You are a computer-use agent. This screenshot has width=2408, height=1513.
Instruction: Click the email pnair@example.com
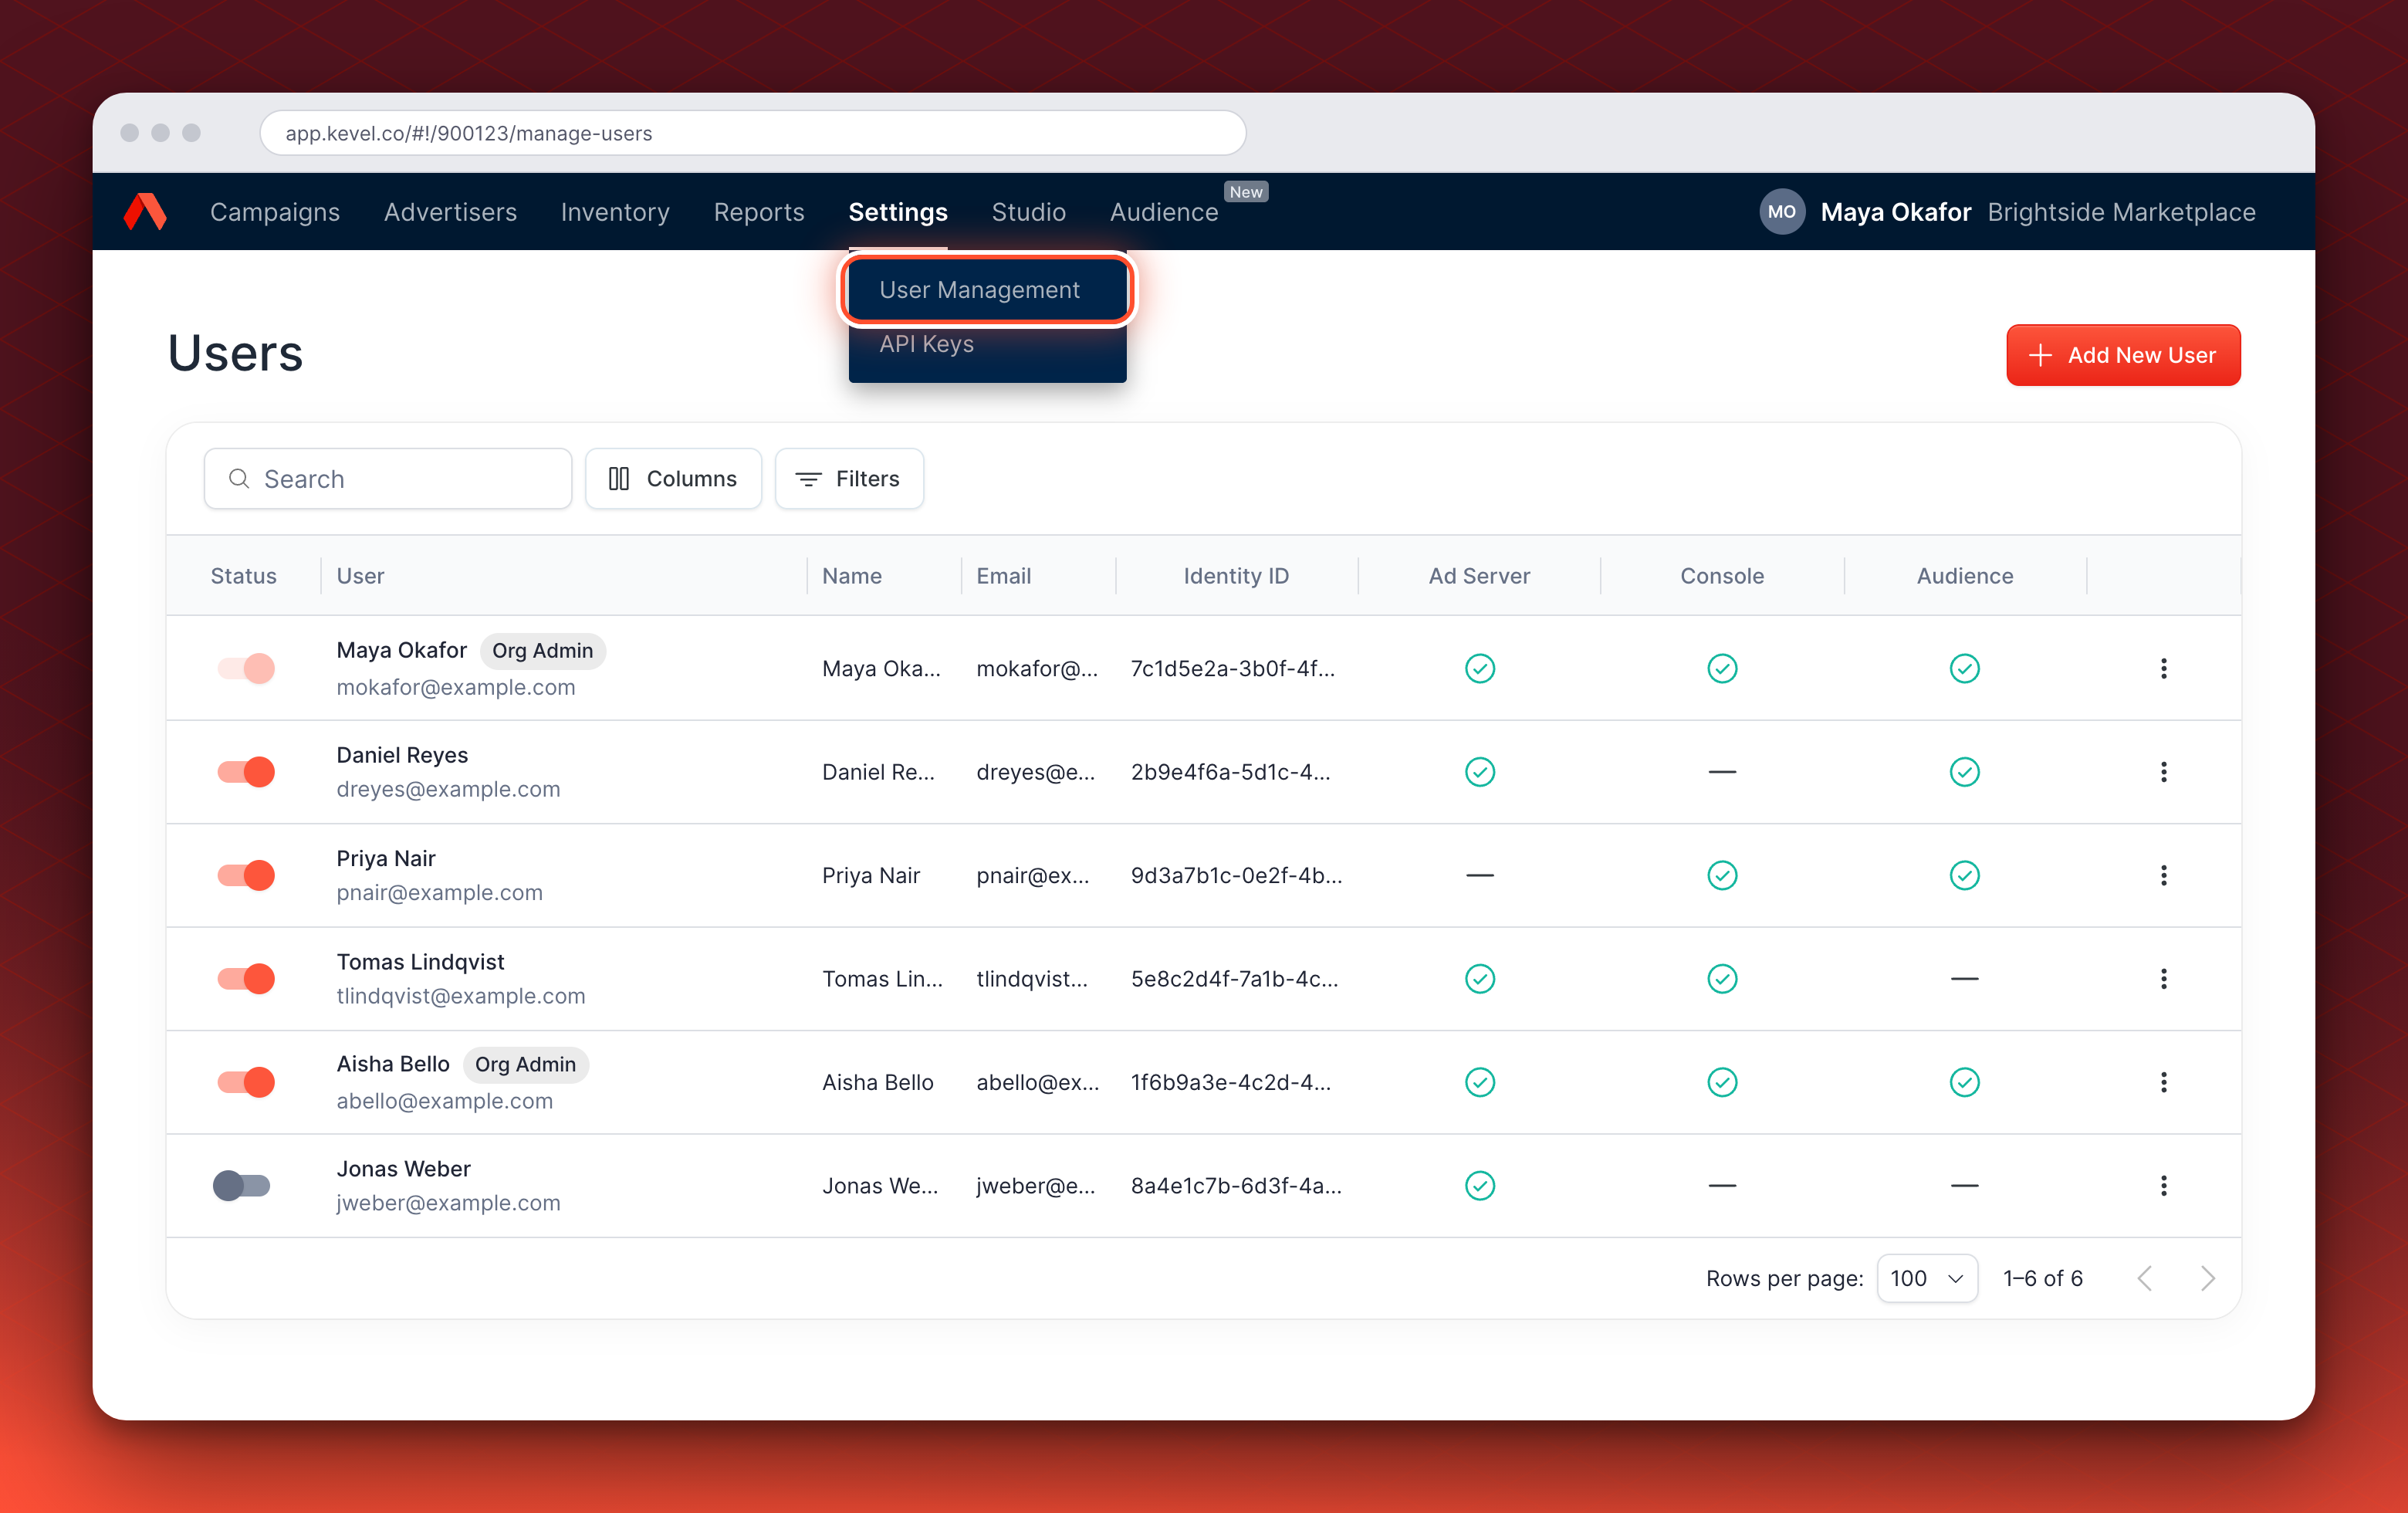point(439,892)
